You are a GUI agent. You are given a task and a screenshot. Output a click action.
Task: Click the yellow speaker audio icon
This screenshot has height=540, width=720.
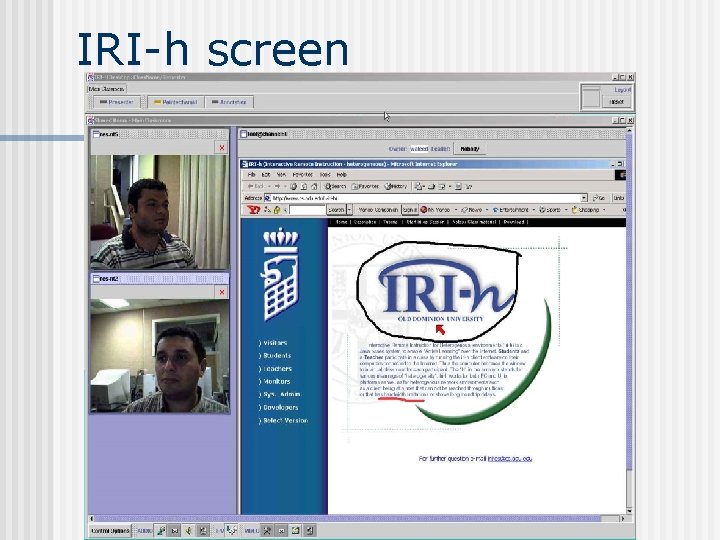click(189, 531)
